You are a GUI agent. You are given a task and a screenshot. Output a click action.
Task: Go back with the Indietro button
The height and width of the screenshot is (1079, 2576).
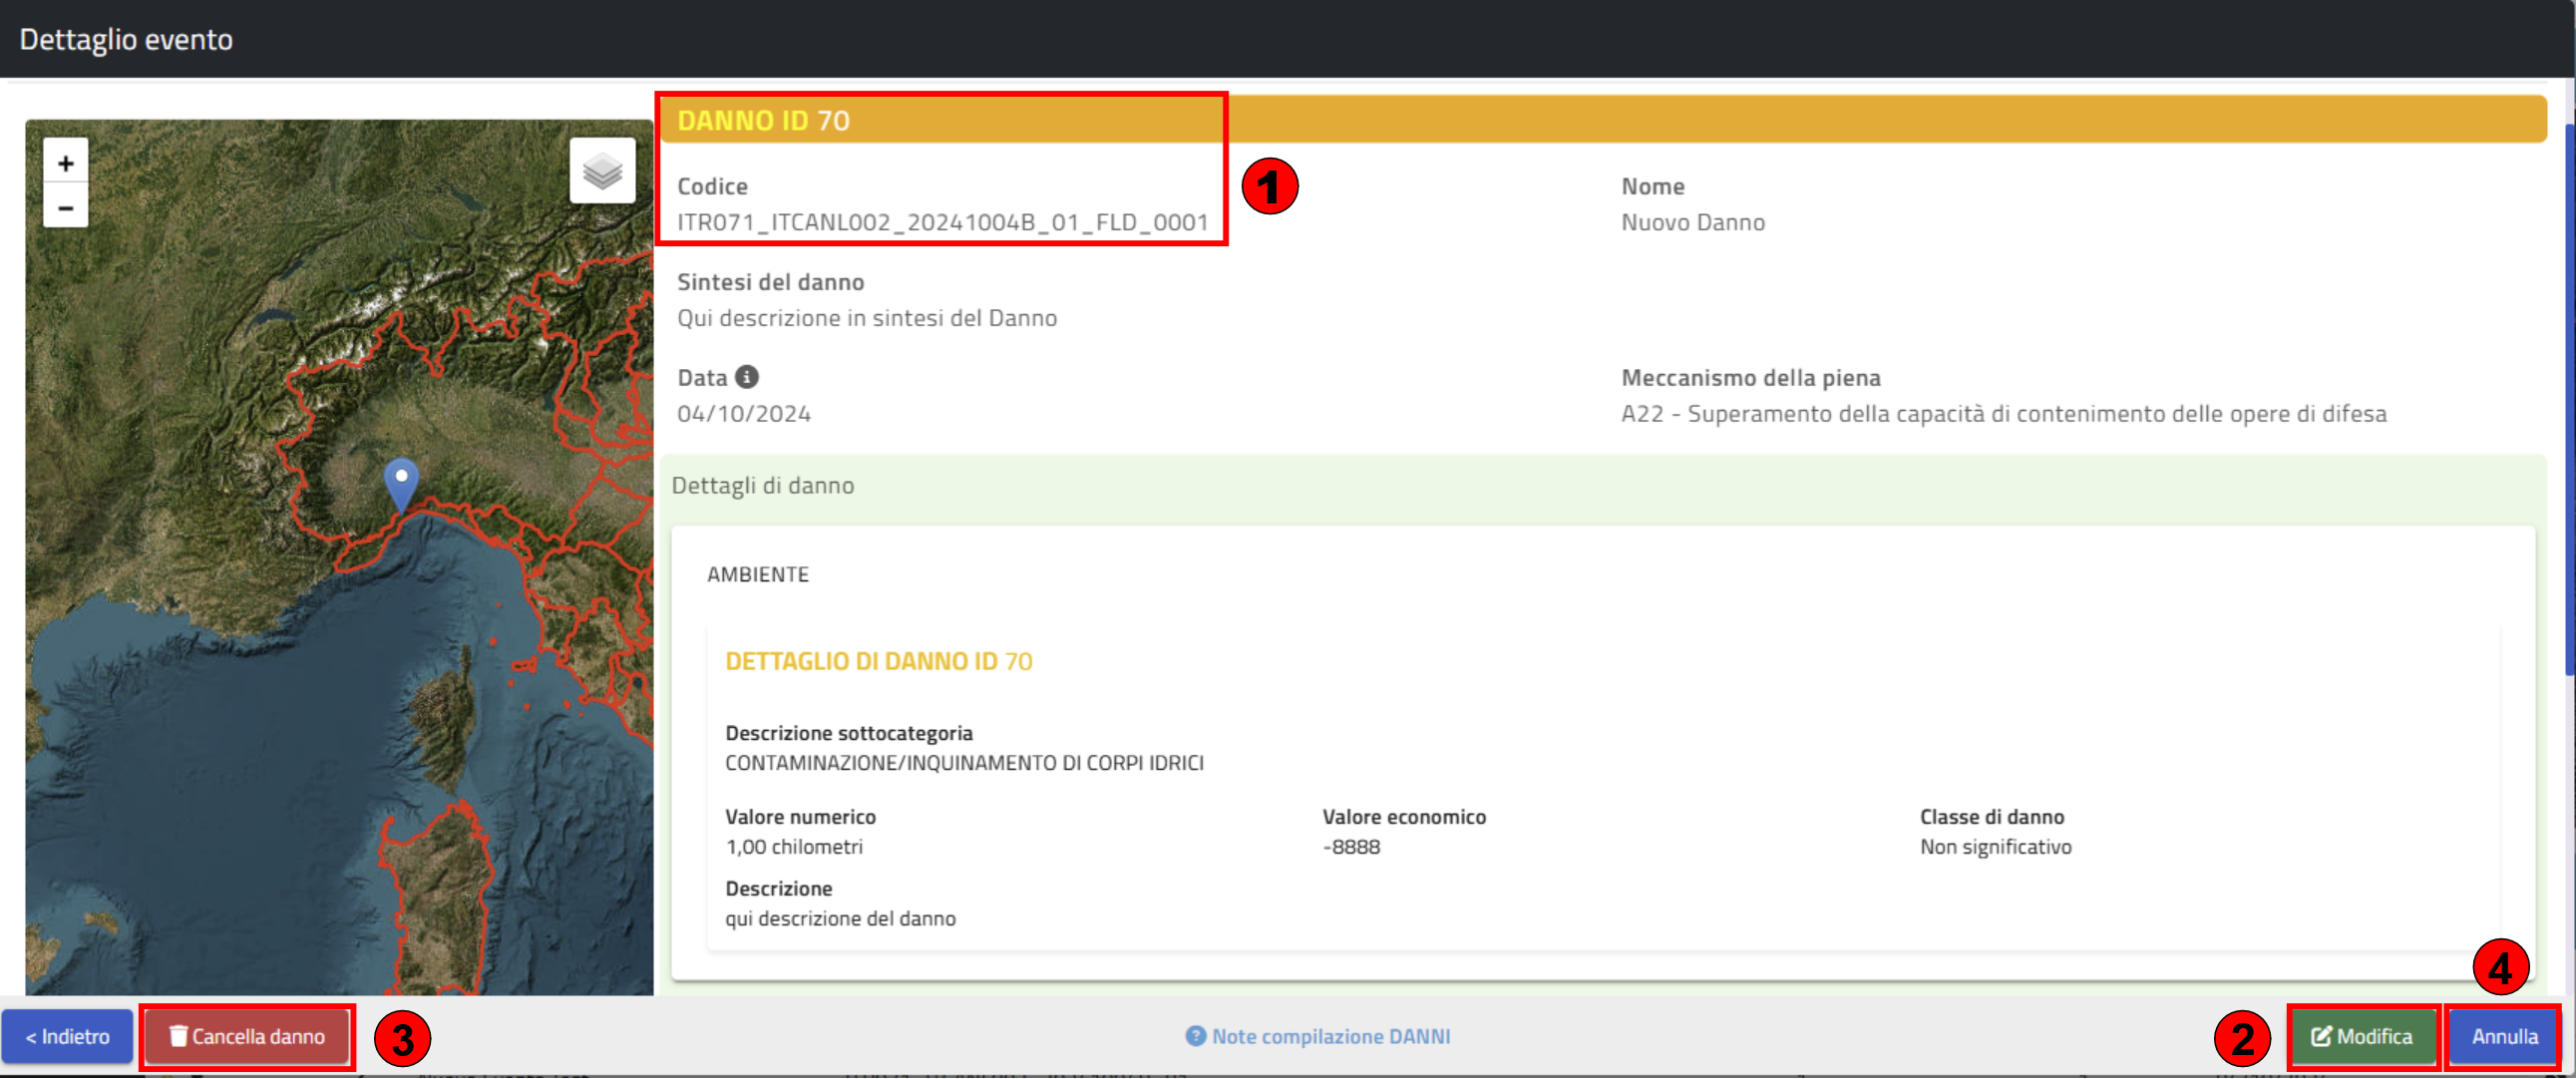point(67,1036)
